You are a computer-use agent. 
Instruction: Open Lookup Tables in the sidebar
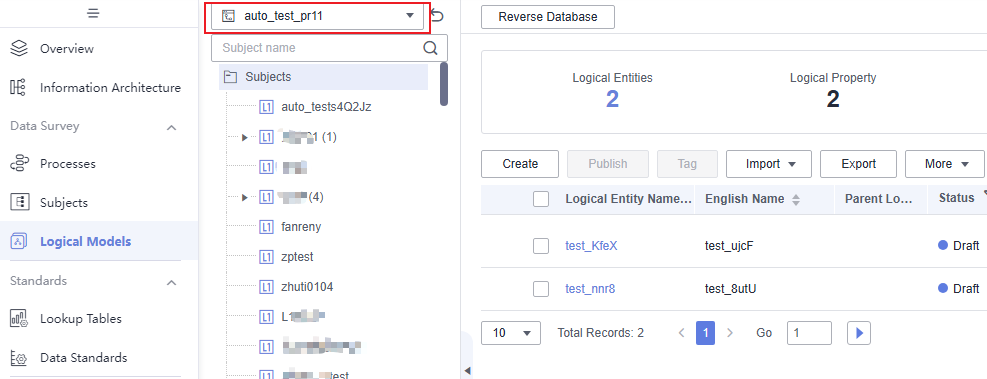click(81, 319)
